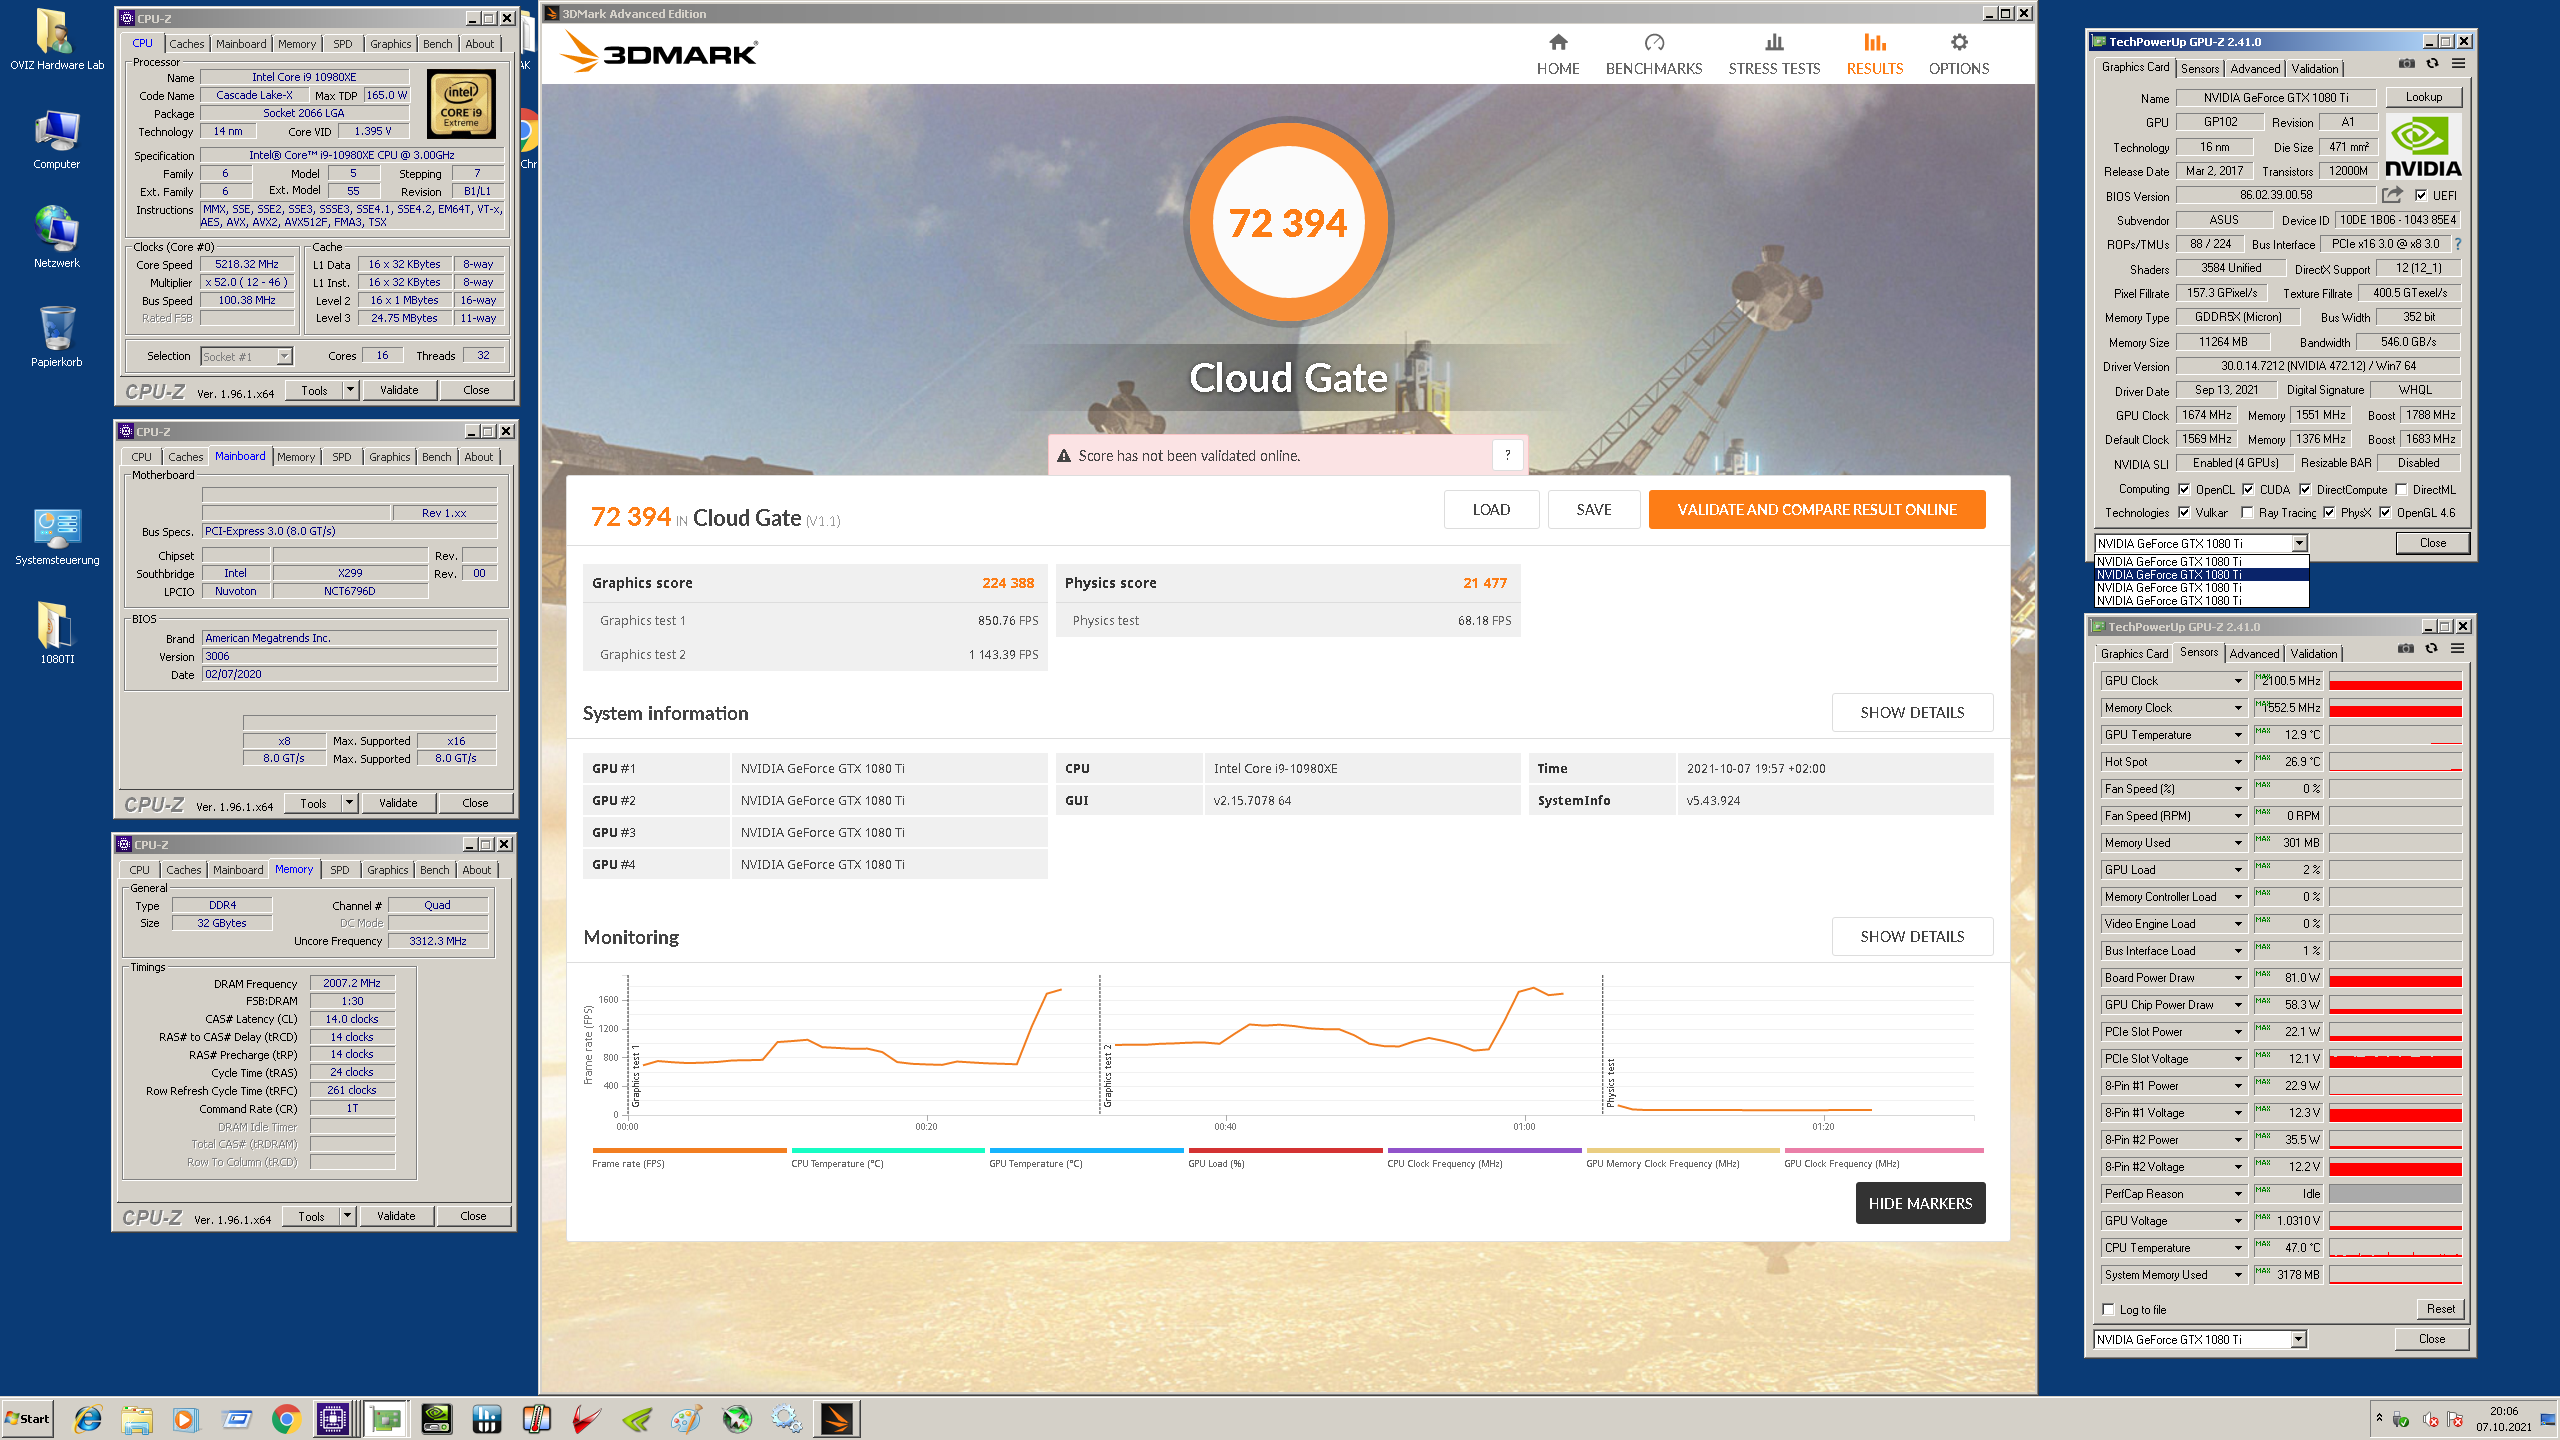Toggle the UEFI checkbox in GPU-Z

[x=2421, y=196]
